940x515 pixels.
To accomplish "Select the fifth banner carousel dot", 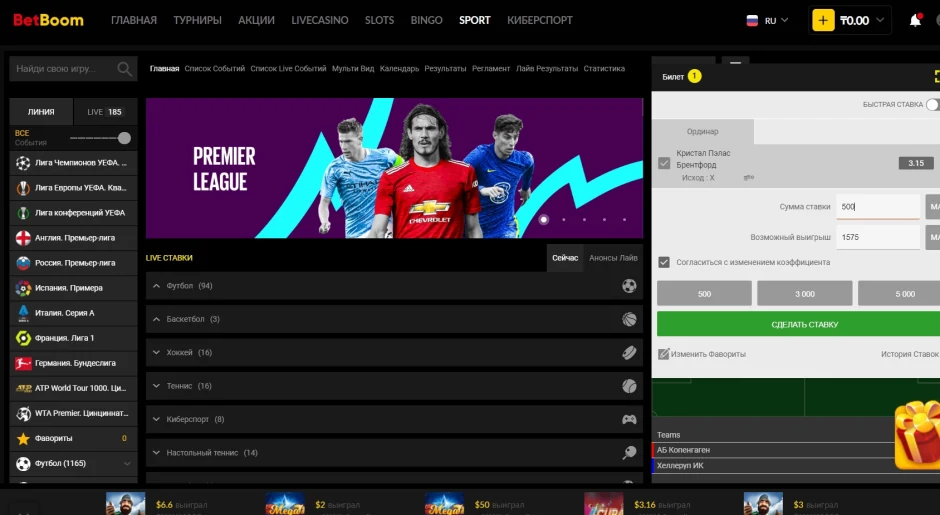I will [x=624, y=219].
